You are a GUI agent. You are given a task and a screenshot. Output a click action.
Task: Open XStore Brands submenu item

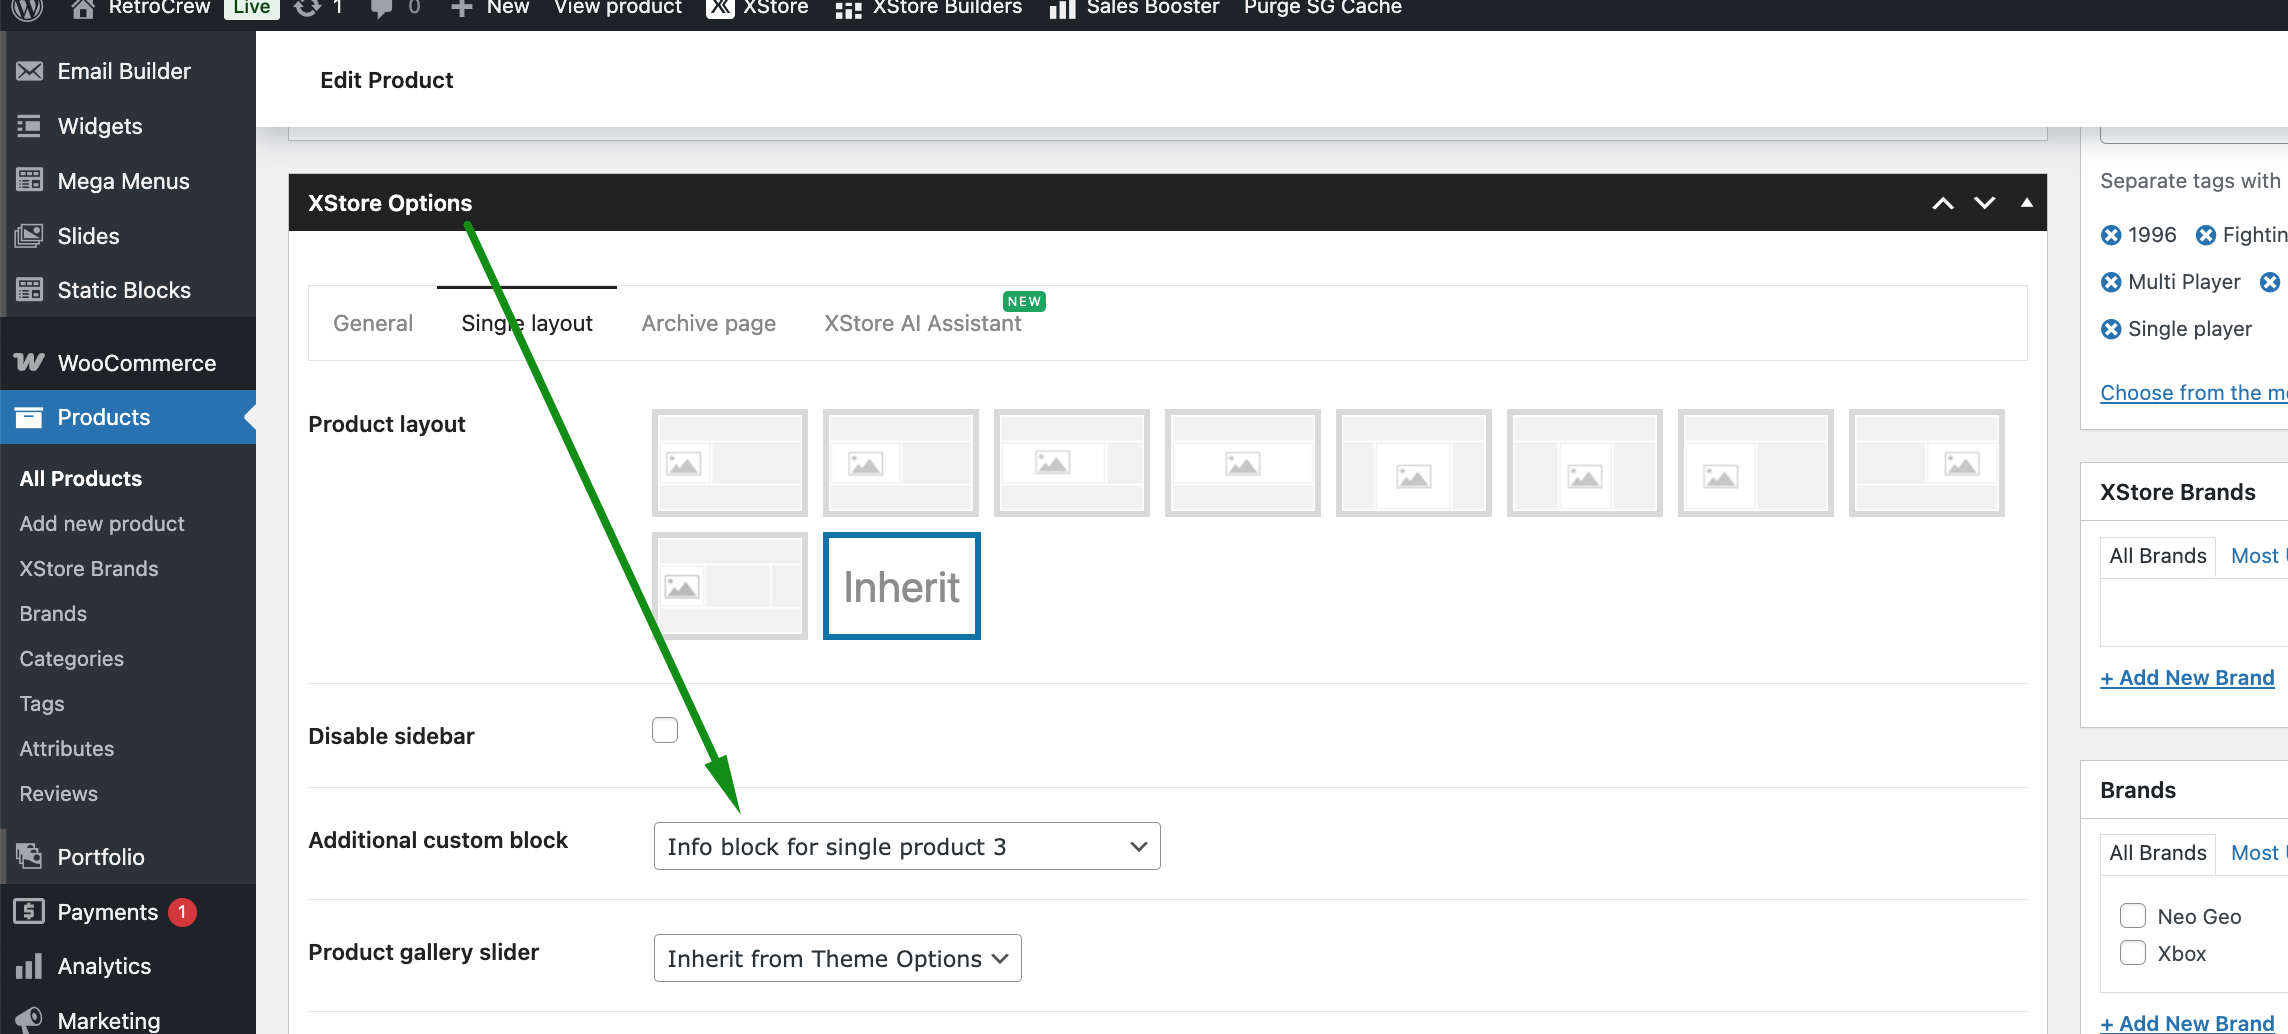(89, 569)
